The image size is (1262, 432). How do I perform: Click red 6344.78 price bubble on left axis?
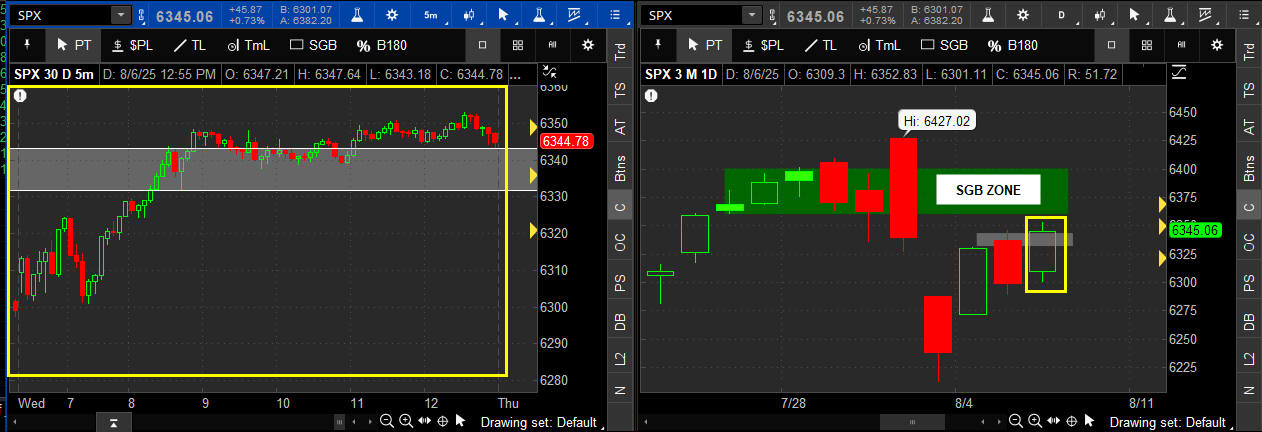click(567, 142)
